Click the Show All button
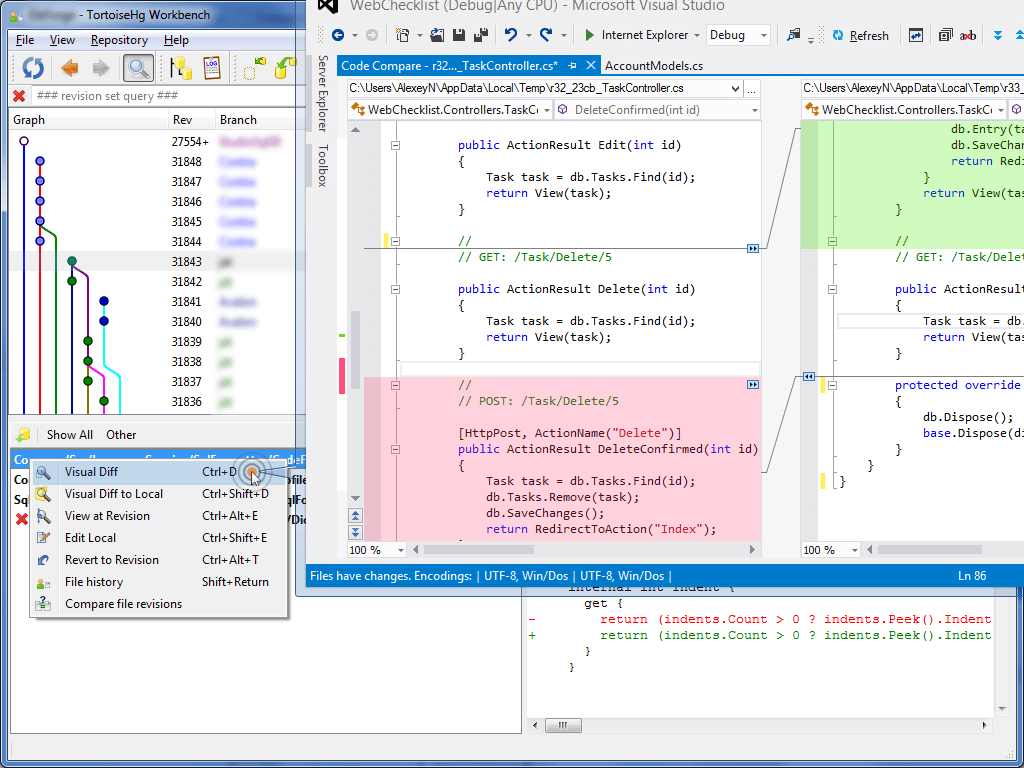 tap(70, 435)
